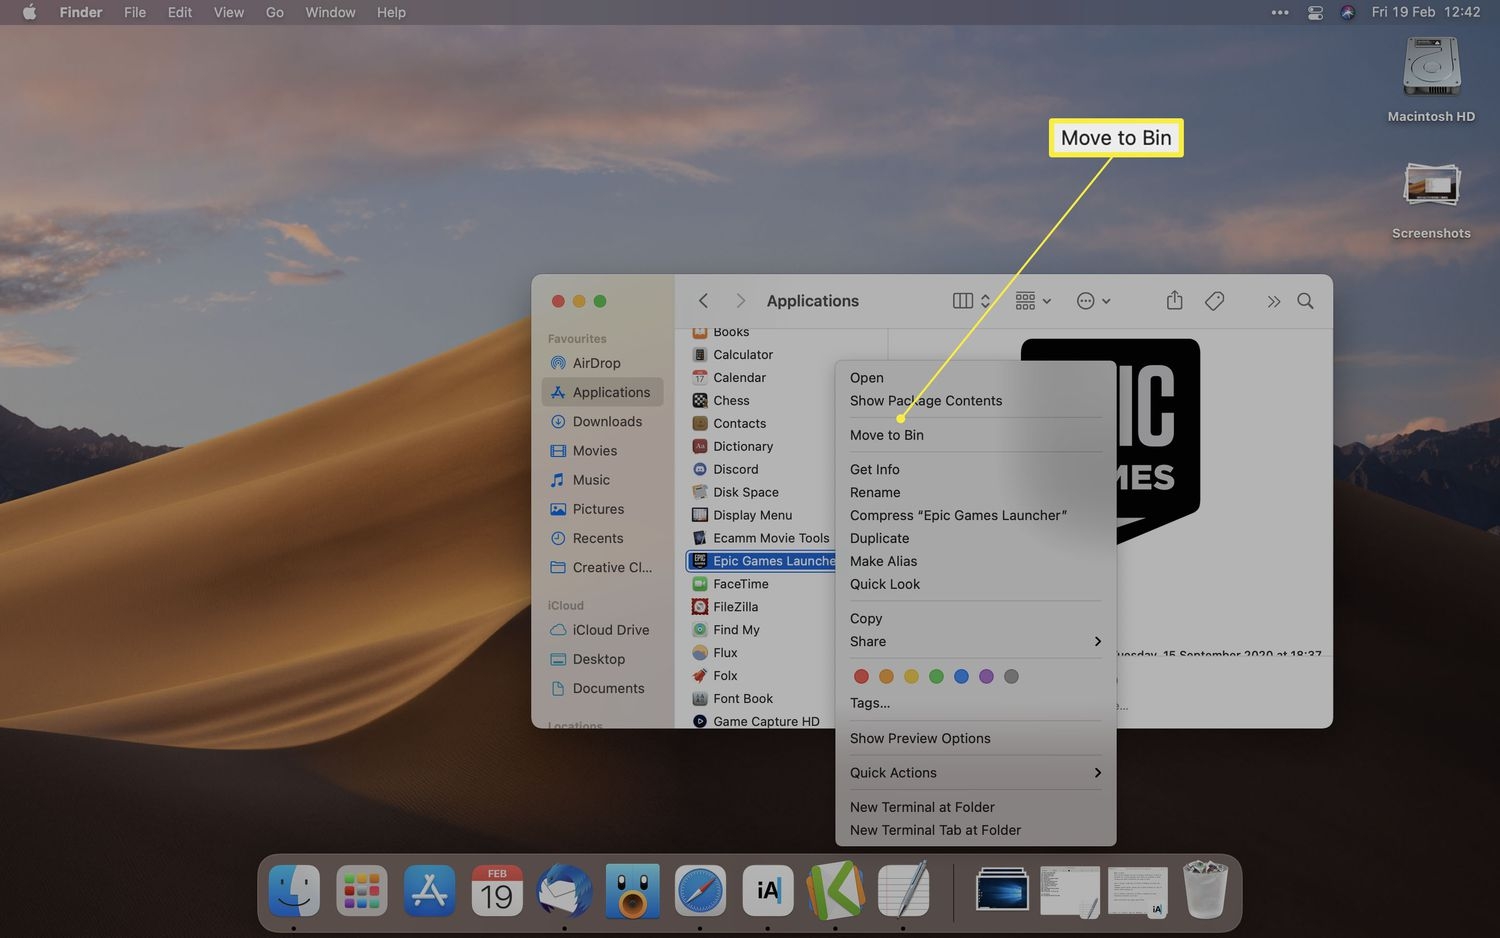
Task: Open the Window menu in menu bar
Action: tap(330, 12)
